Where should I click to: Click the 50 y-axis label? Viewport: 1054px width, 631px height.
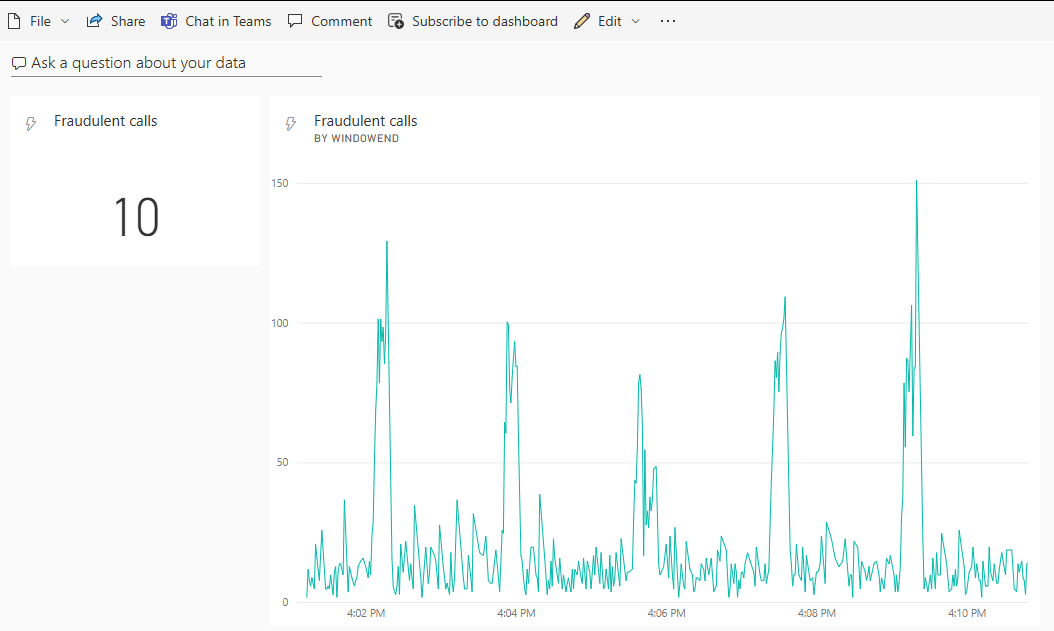(282, 462)
